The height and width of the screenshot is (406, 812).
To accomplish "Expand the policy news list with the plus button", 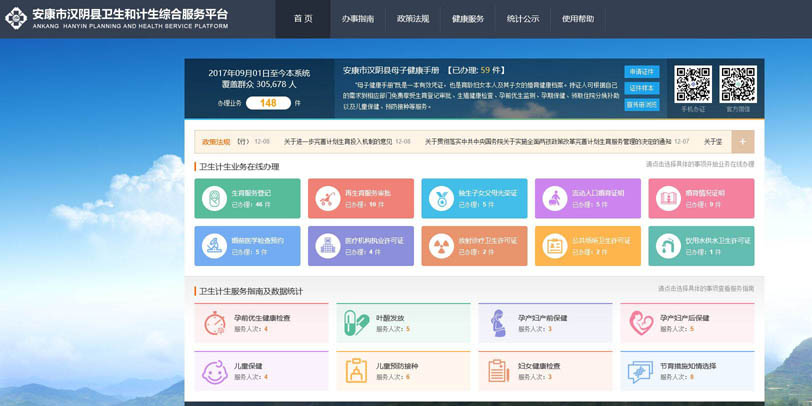I will (x=743, y=142).
